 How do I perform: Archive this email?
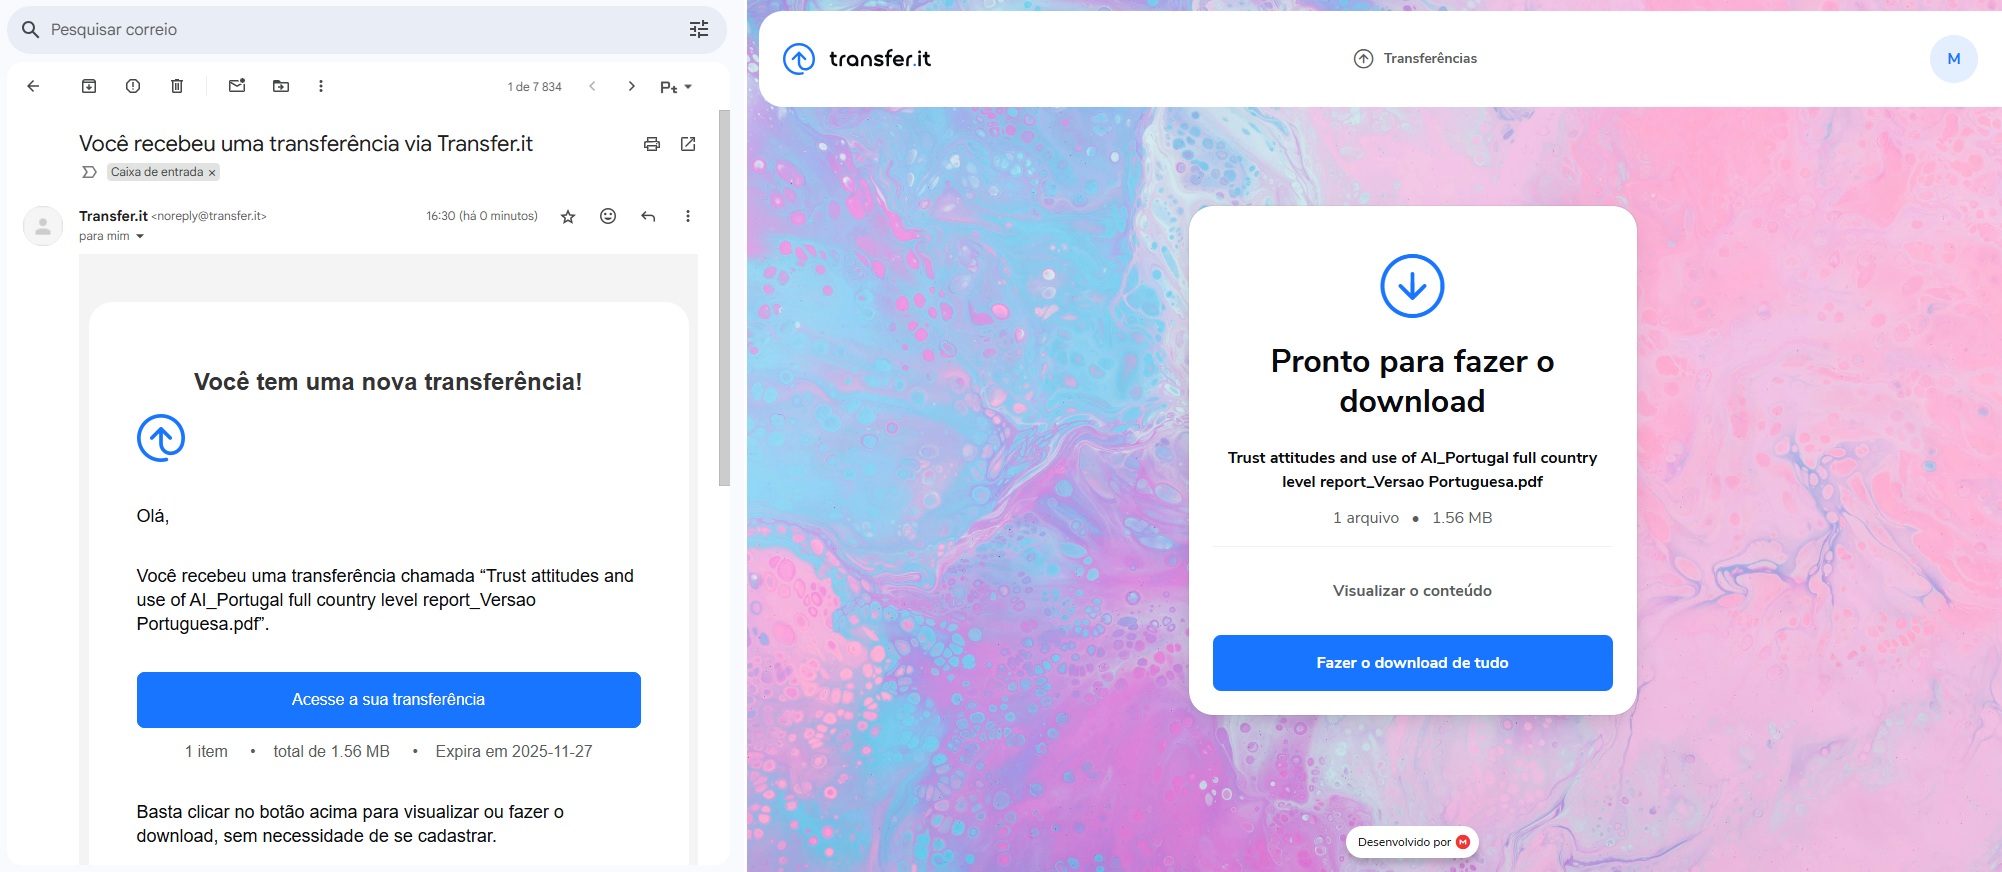tap(89, 86)
